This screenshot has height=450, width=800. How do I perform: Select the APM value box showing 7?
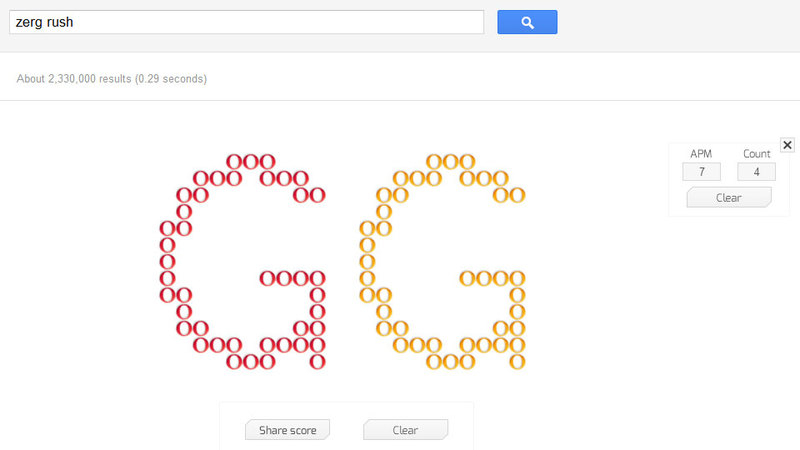[702, 172]
